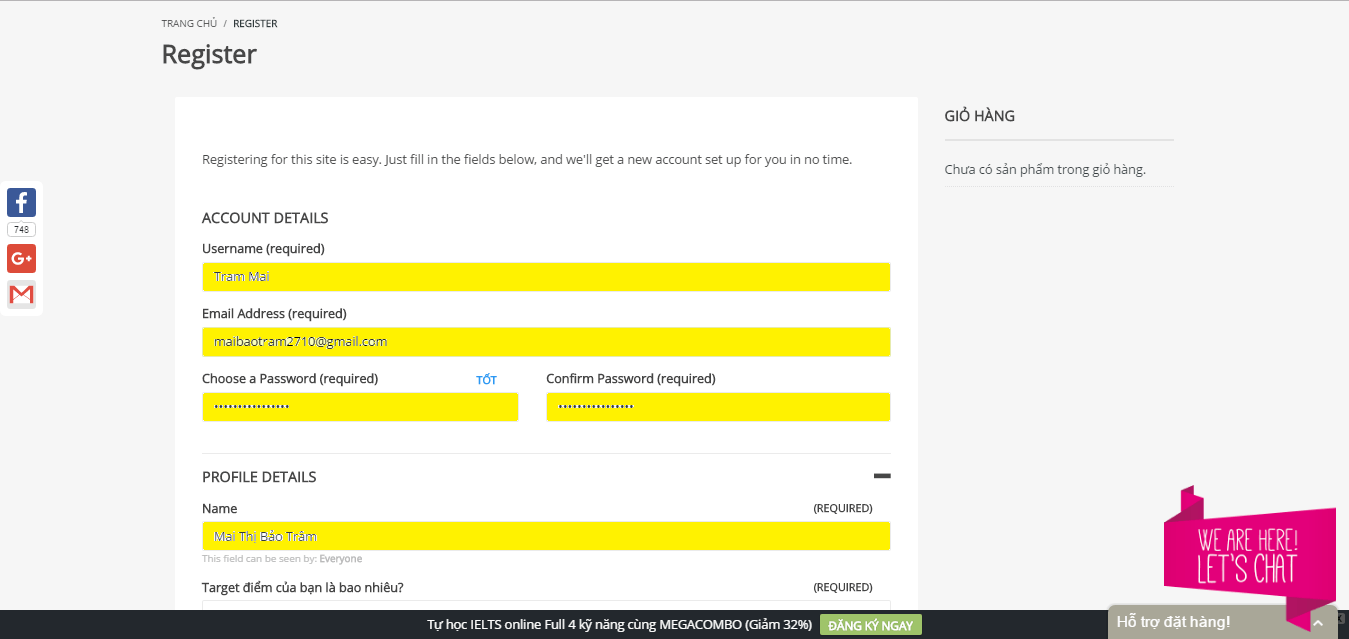This screenshot has height=639, width=1349.
Task: Go to the Trang Chủ breadcrumb
Action: pos(188,23)
